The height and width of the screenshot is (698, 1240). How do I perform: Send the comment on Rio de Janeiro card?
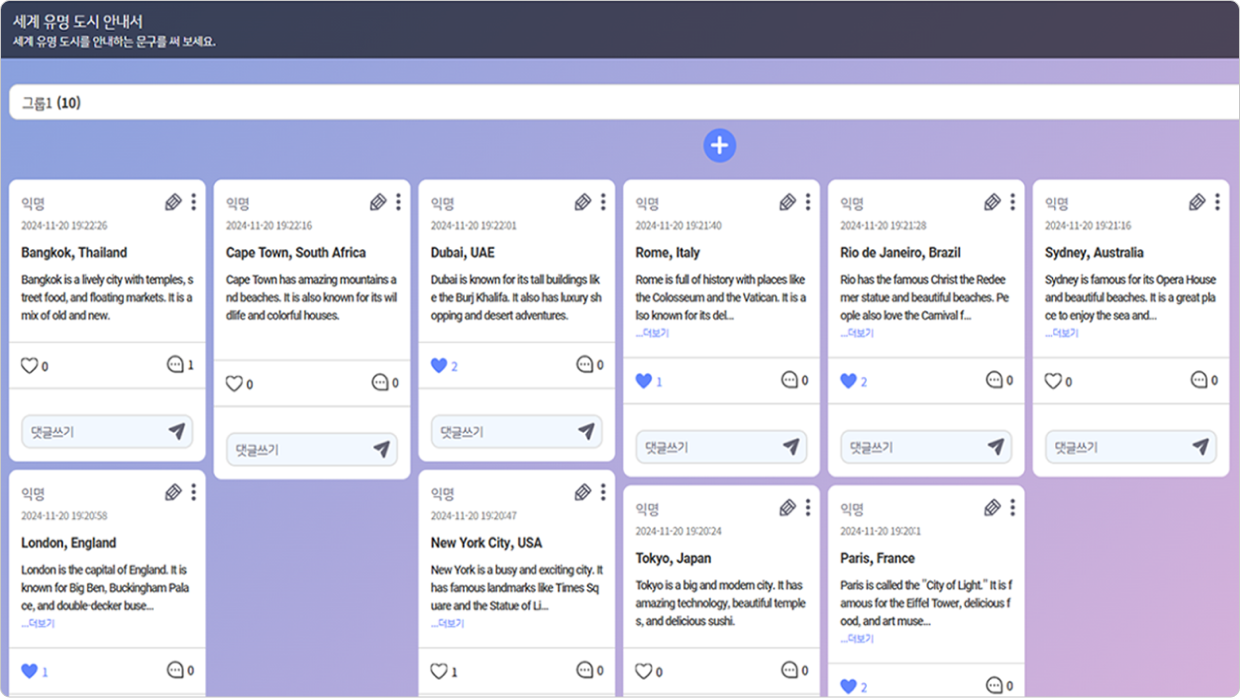pyautogui.click(x=996, y=447)
